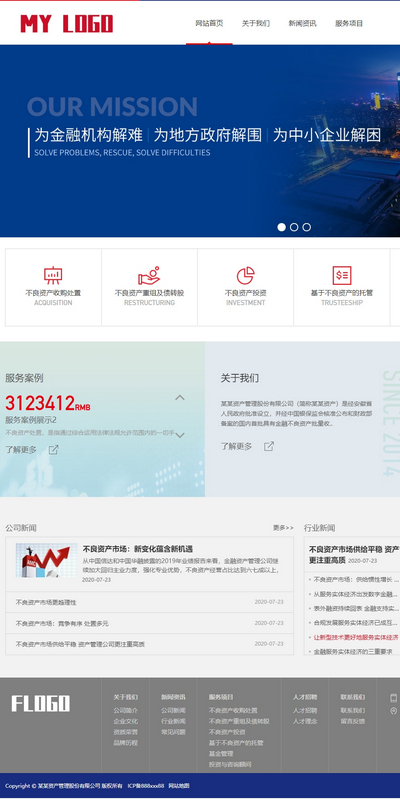Click footer heading 人才招聘

pos(305,697)
